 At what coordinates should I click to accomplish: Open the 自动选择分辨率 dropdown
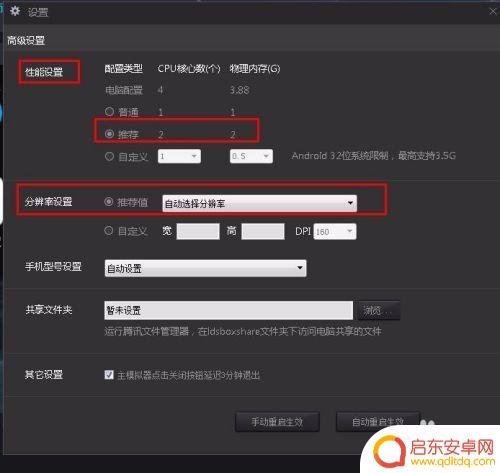pos(260,203)
